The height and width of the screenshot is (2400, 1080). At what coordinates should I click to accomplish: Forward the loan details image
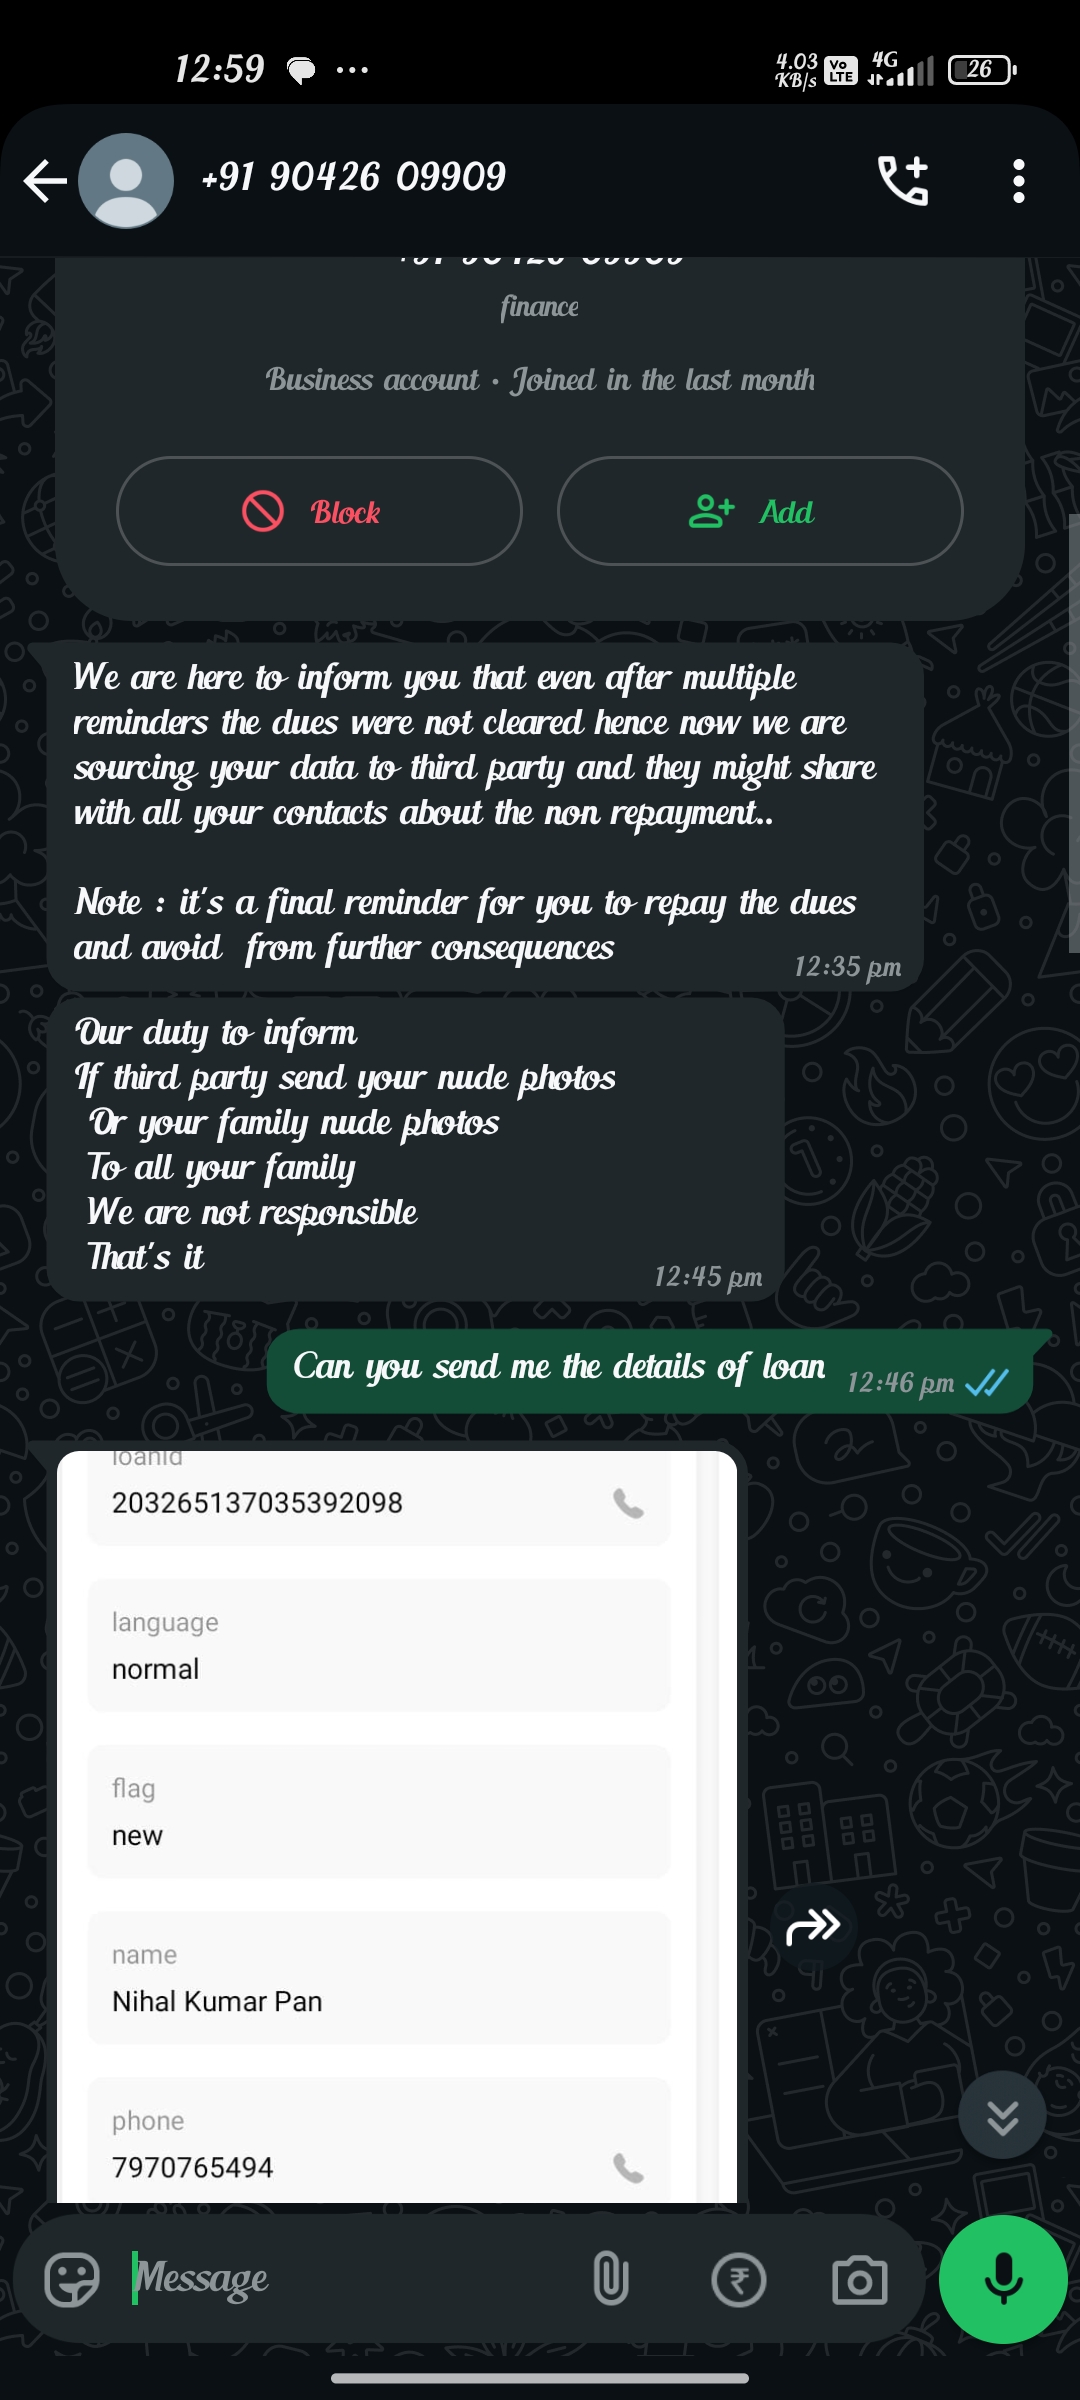click(814, 1926)
